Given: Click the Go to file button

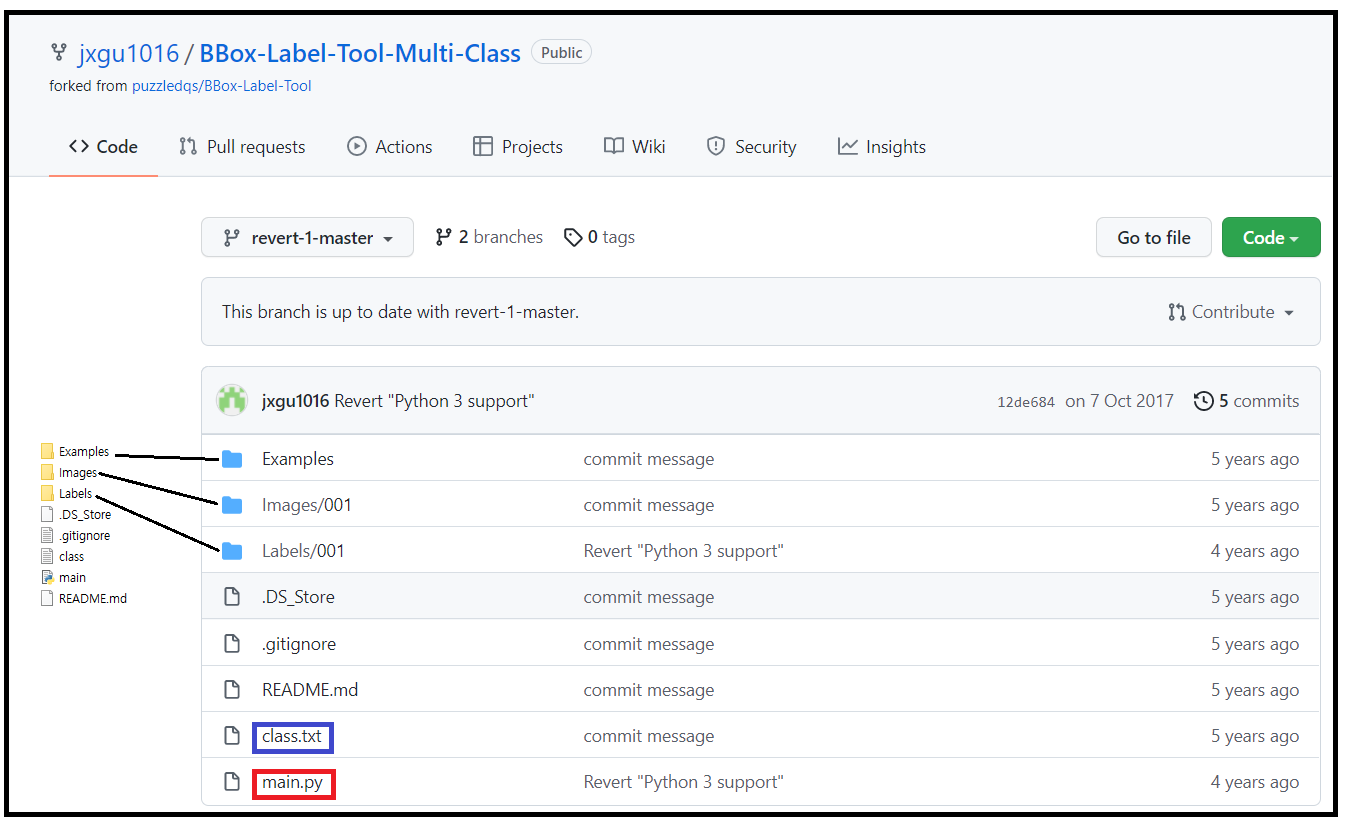Looking at the screenshot, I should [x=1154, y=237].
